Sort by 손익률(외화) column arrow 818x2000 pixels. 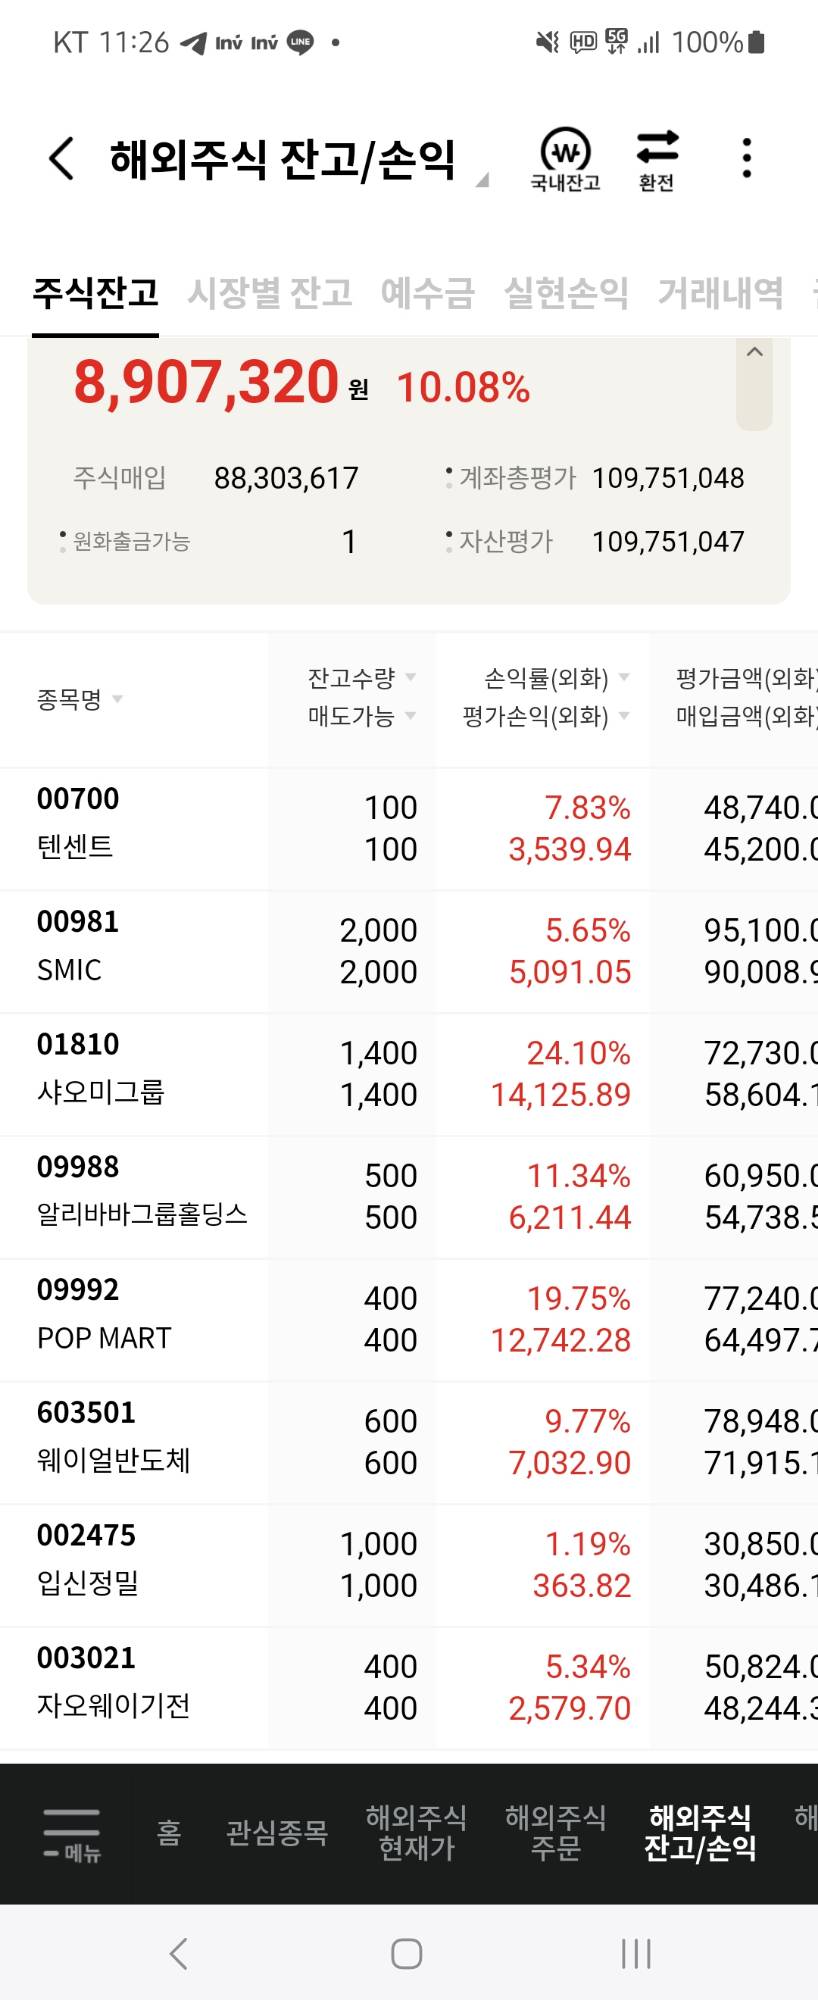[624, 678]
